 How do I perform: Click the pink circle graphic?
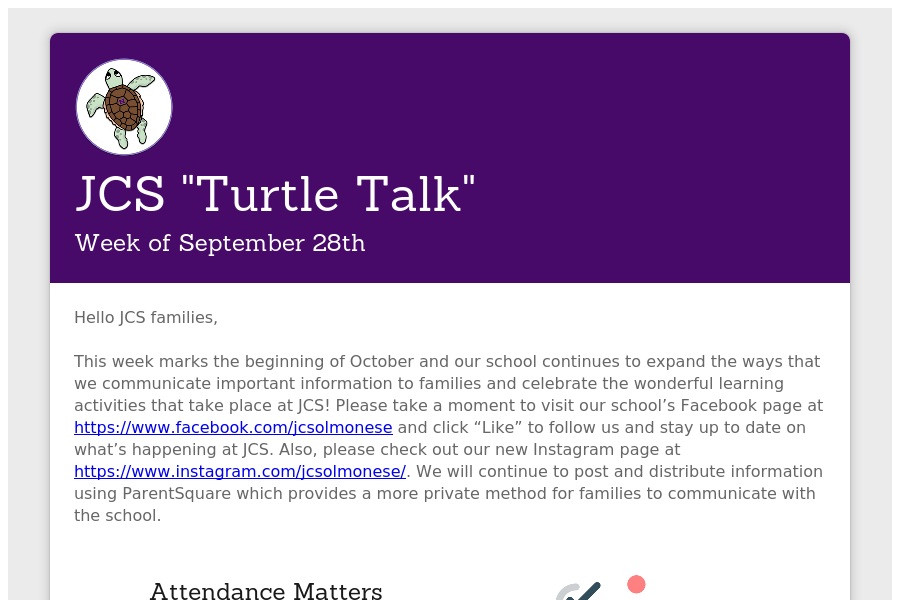point(636,584)
